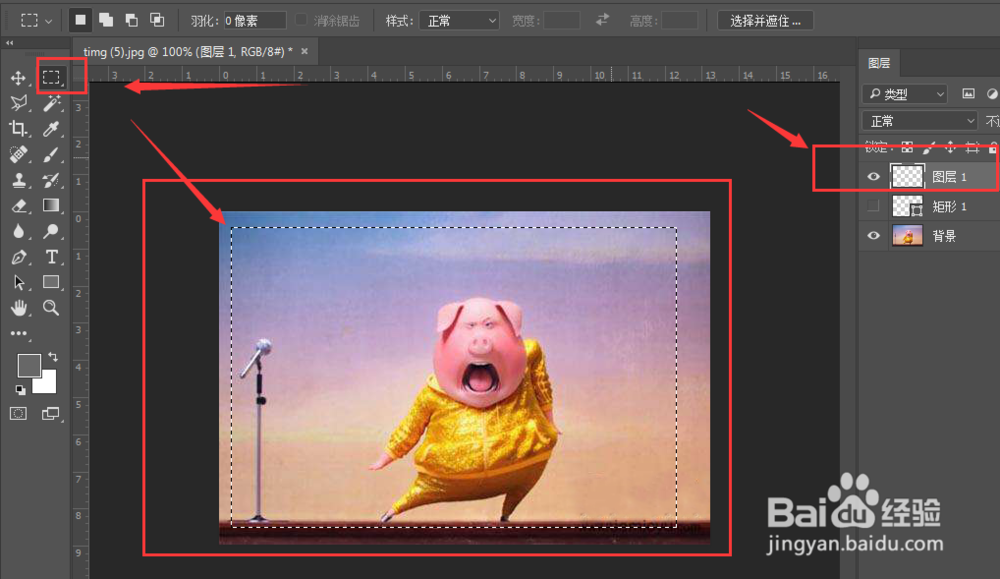This screenshot has height=579, width=1000.
Task: Close the timg (5).jpg document tab
Action: (x=305, y=52)
